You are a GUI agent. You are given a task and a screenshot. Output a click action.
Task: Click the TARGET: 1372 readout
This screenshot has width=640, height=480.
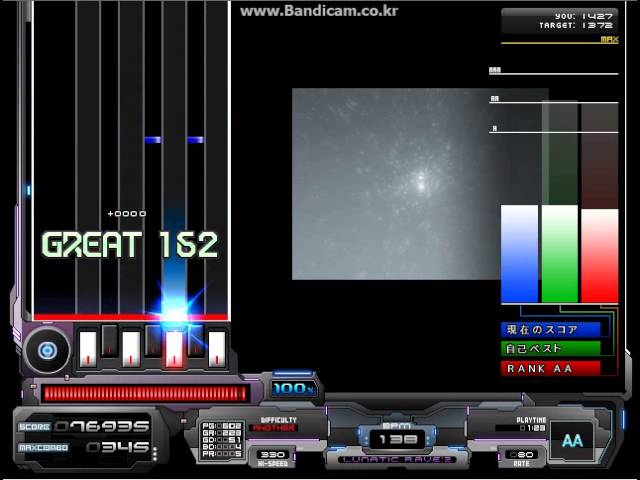(x=576, y=25)
